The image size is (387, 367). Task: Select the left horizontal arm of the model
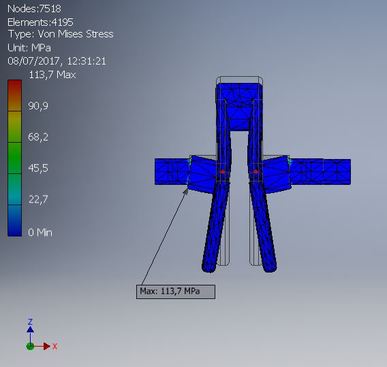point(172,171)
